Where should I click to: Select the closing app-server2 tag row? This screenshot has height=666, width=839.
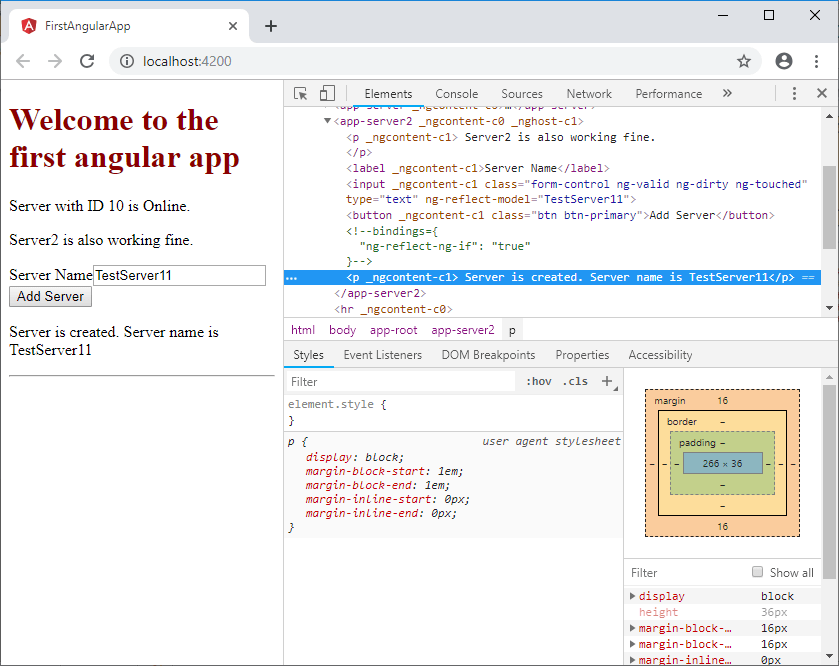(x=380, y=293)
